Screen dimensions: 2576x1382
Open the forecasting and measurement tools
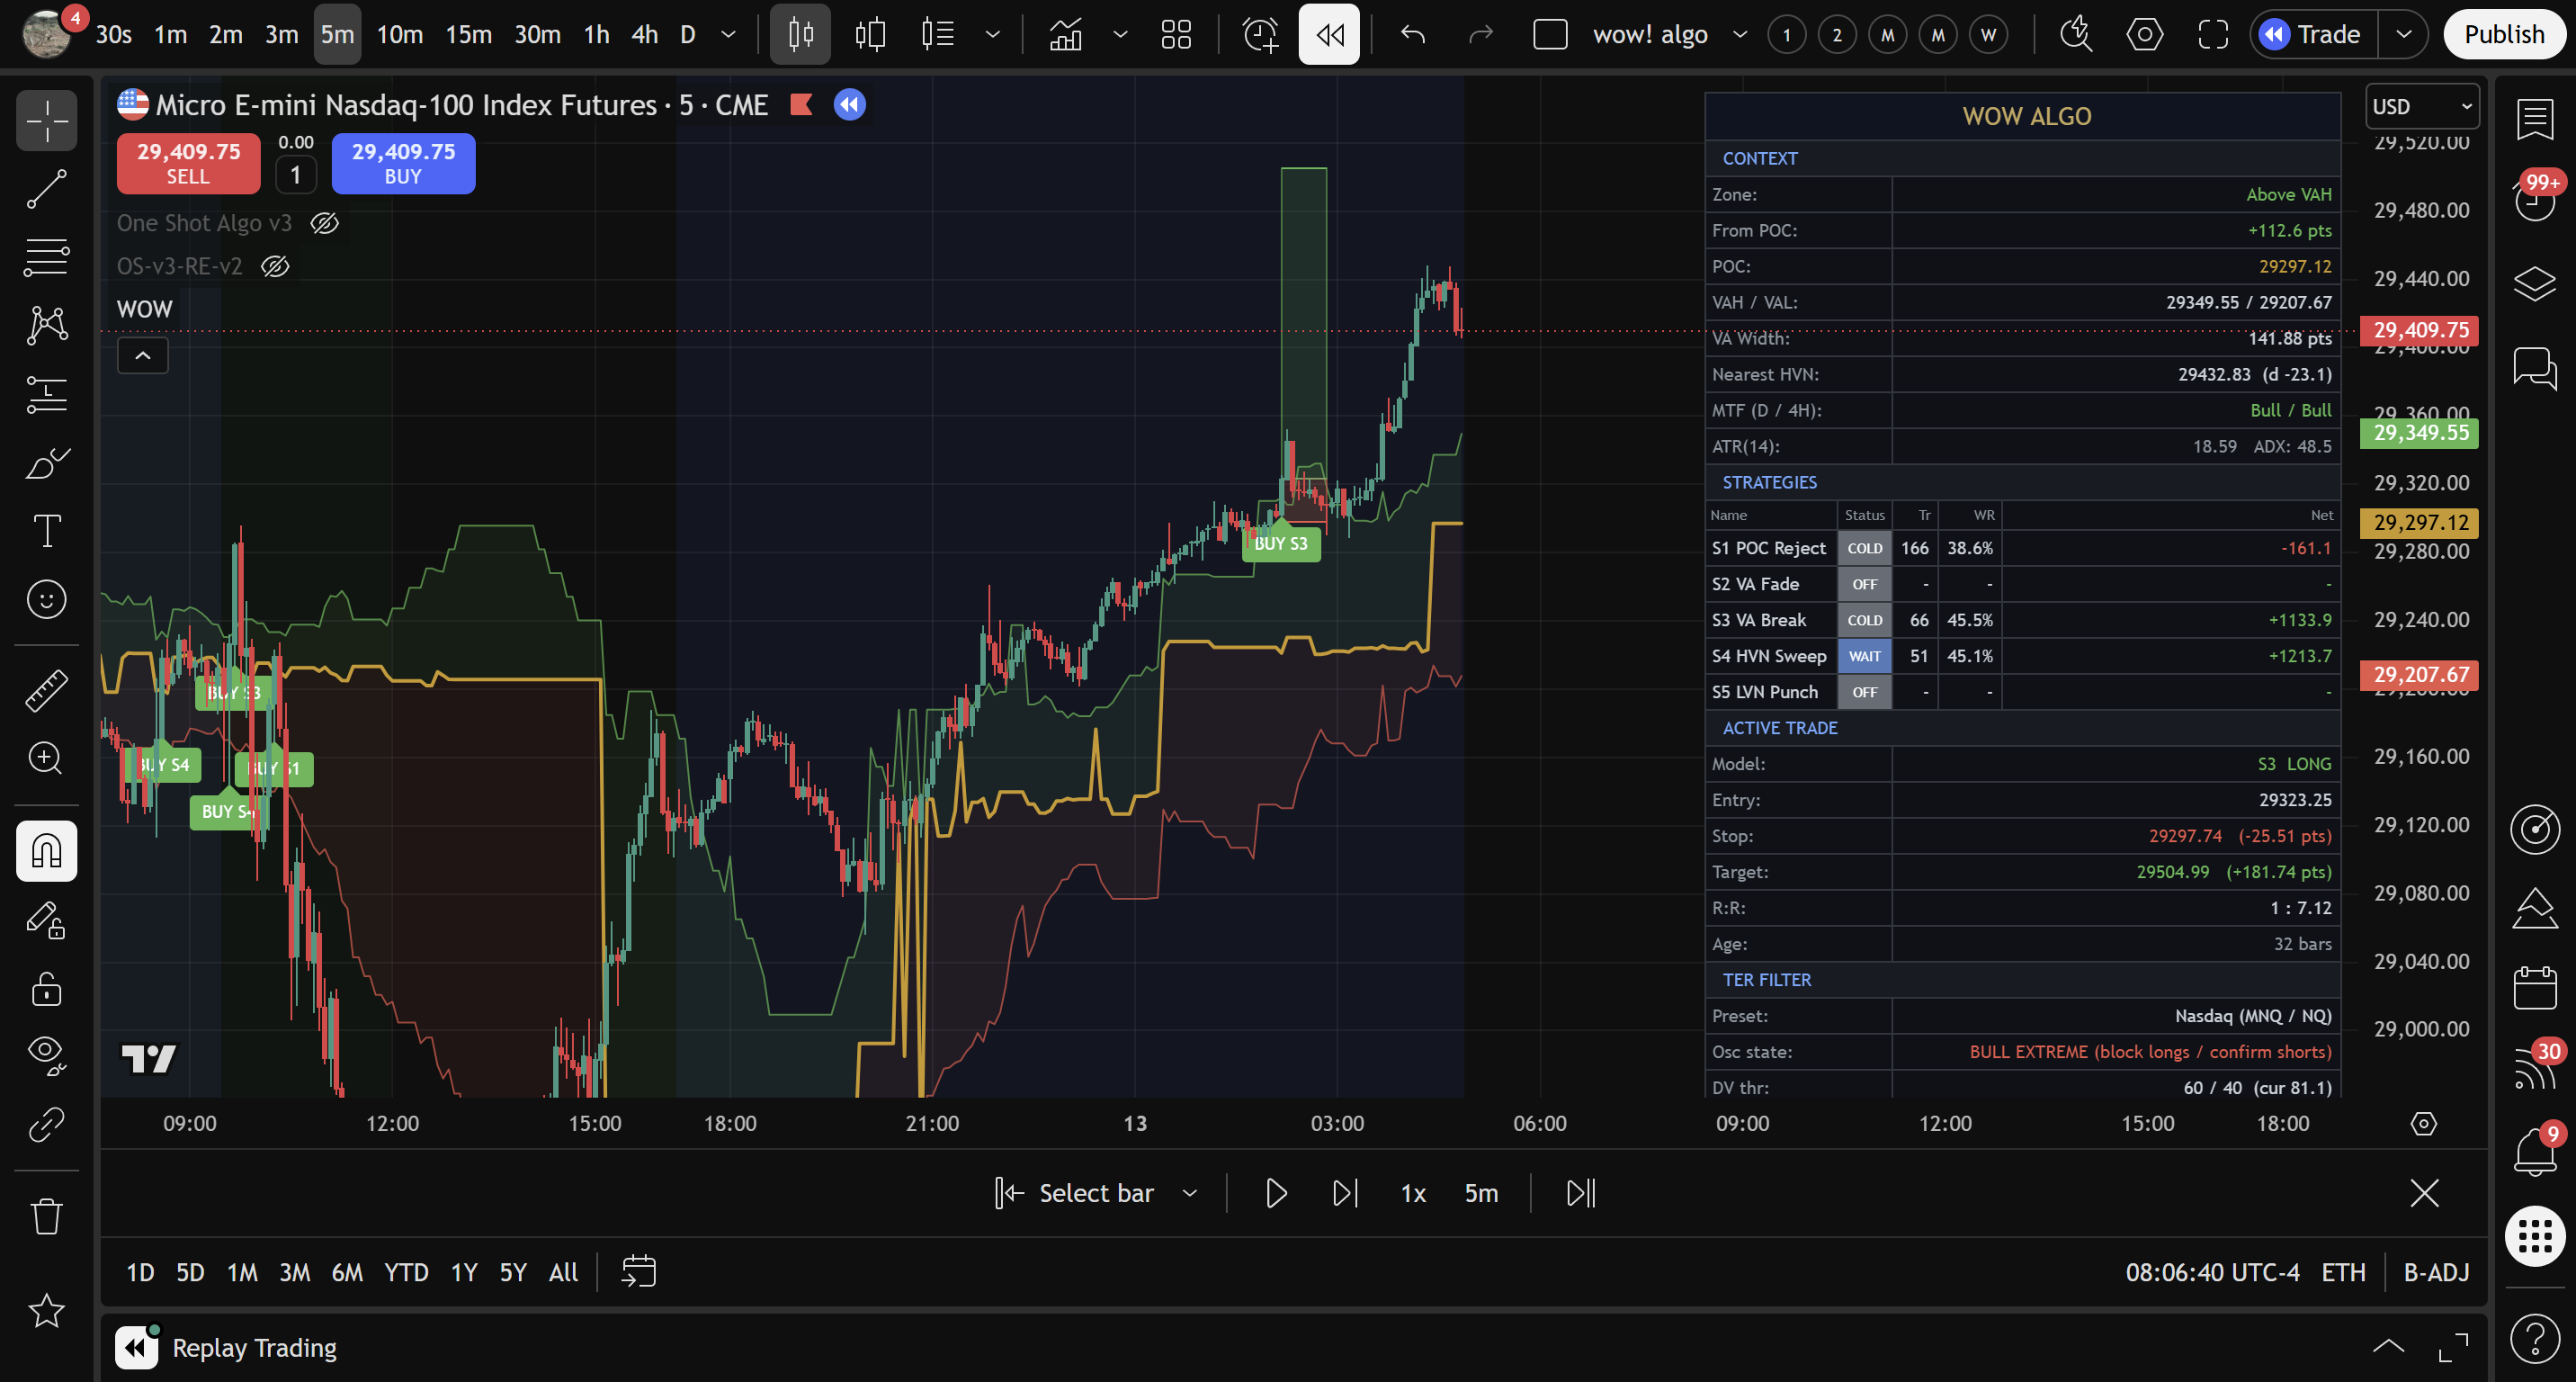[x=46, y=394]
